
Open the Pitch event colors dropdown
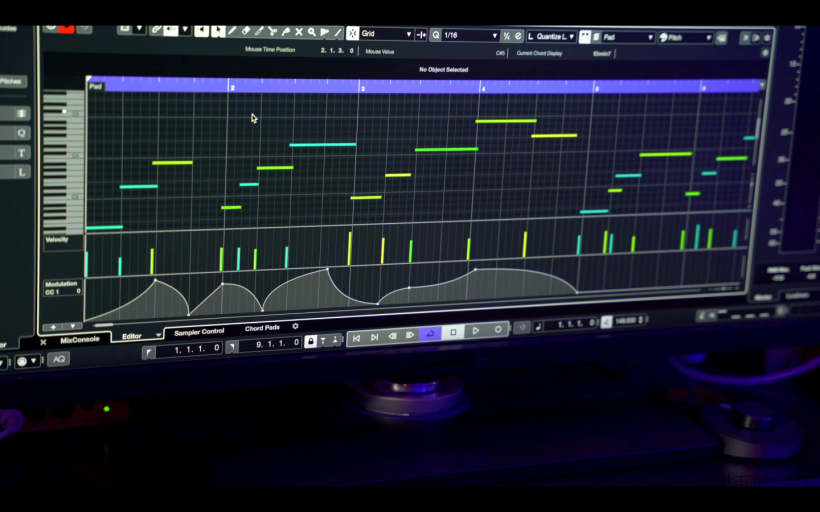pyautogui.click(x=685, y=38)
